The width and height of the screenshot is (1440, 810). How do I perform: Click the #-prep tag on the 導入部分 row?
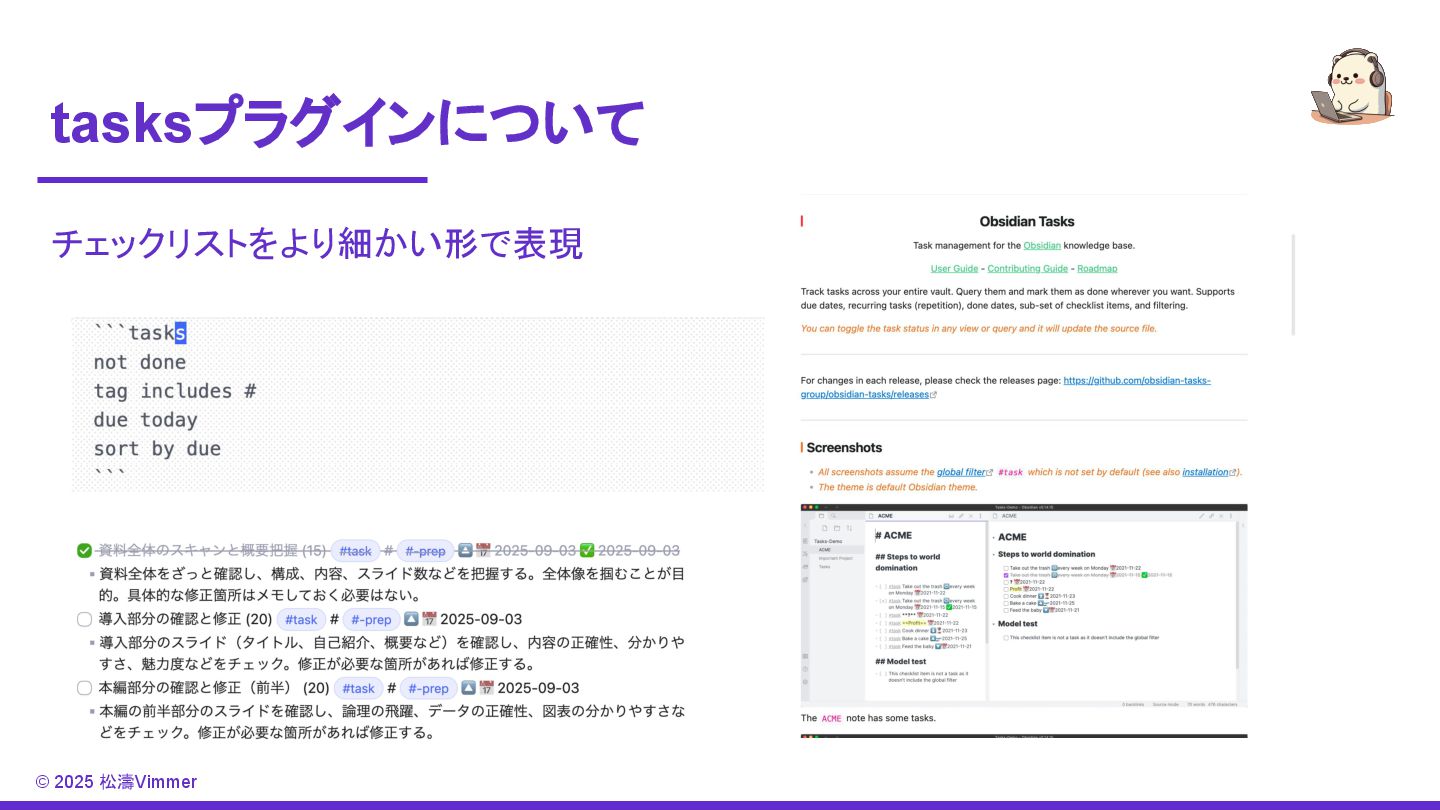(371, 619)
